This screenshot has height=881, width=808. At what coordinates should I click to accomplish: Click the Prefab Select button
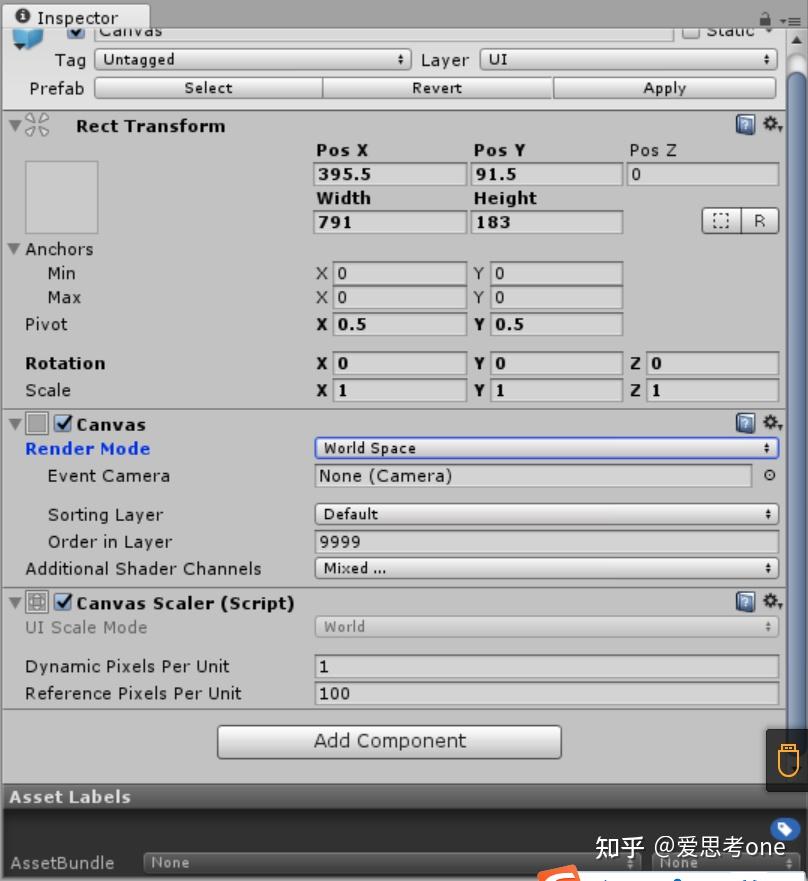click(208, 88)
